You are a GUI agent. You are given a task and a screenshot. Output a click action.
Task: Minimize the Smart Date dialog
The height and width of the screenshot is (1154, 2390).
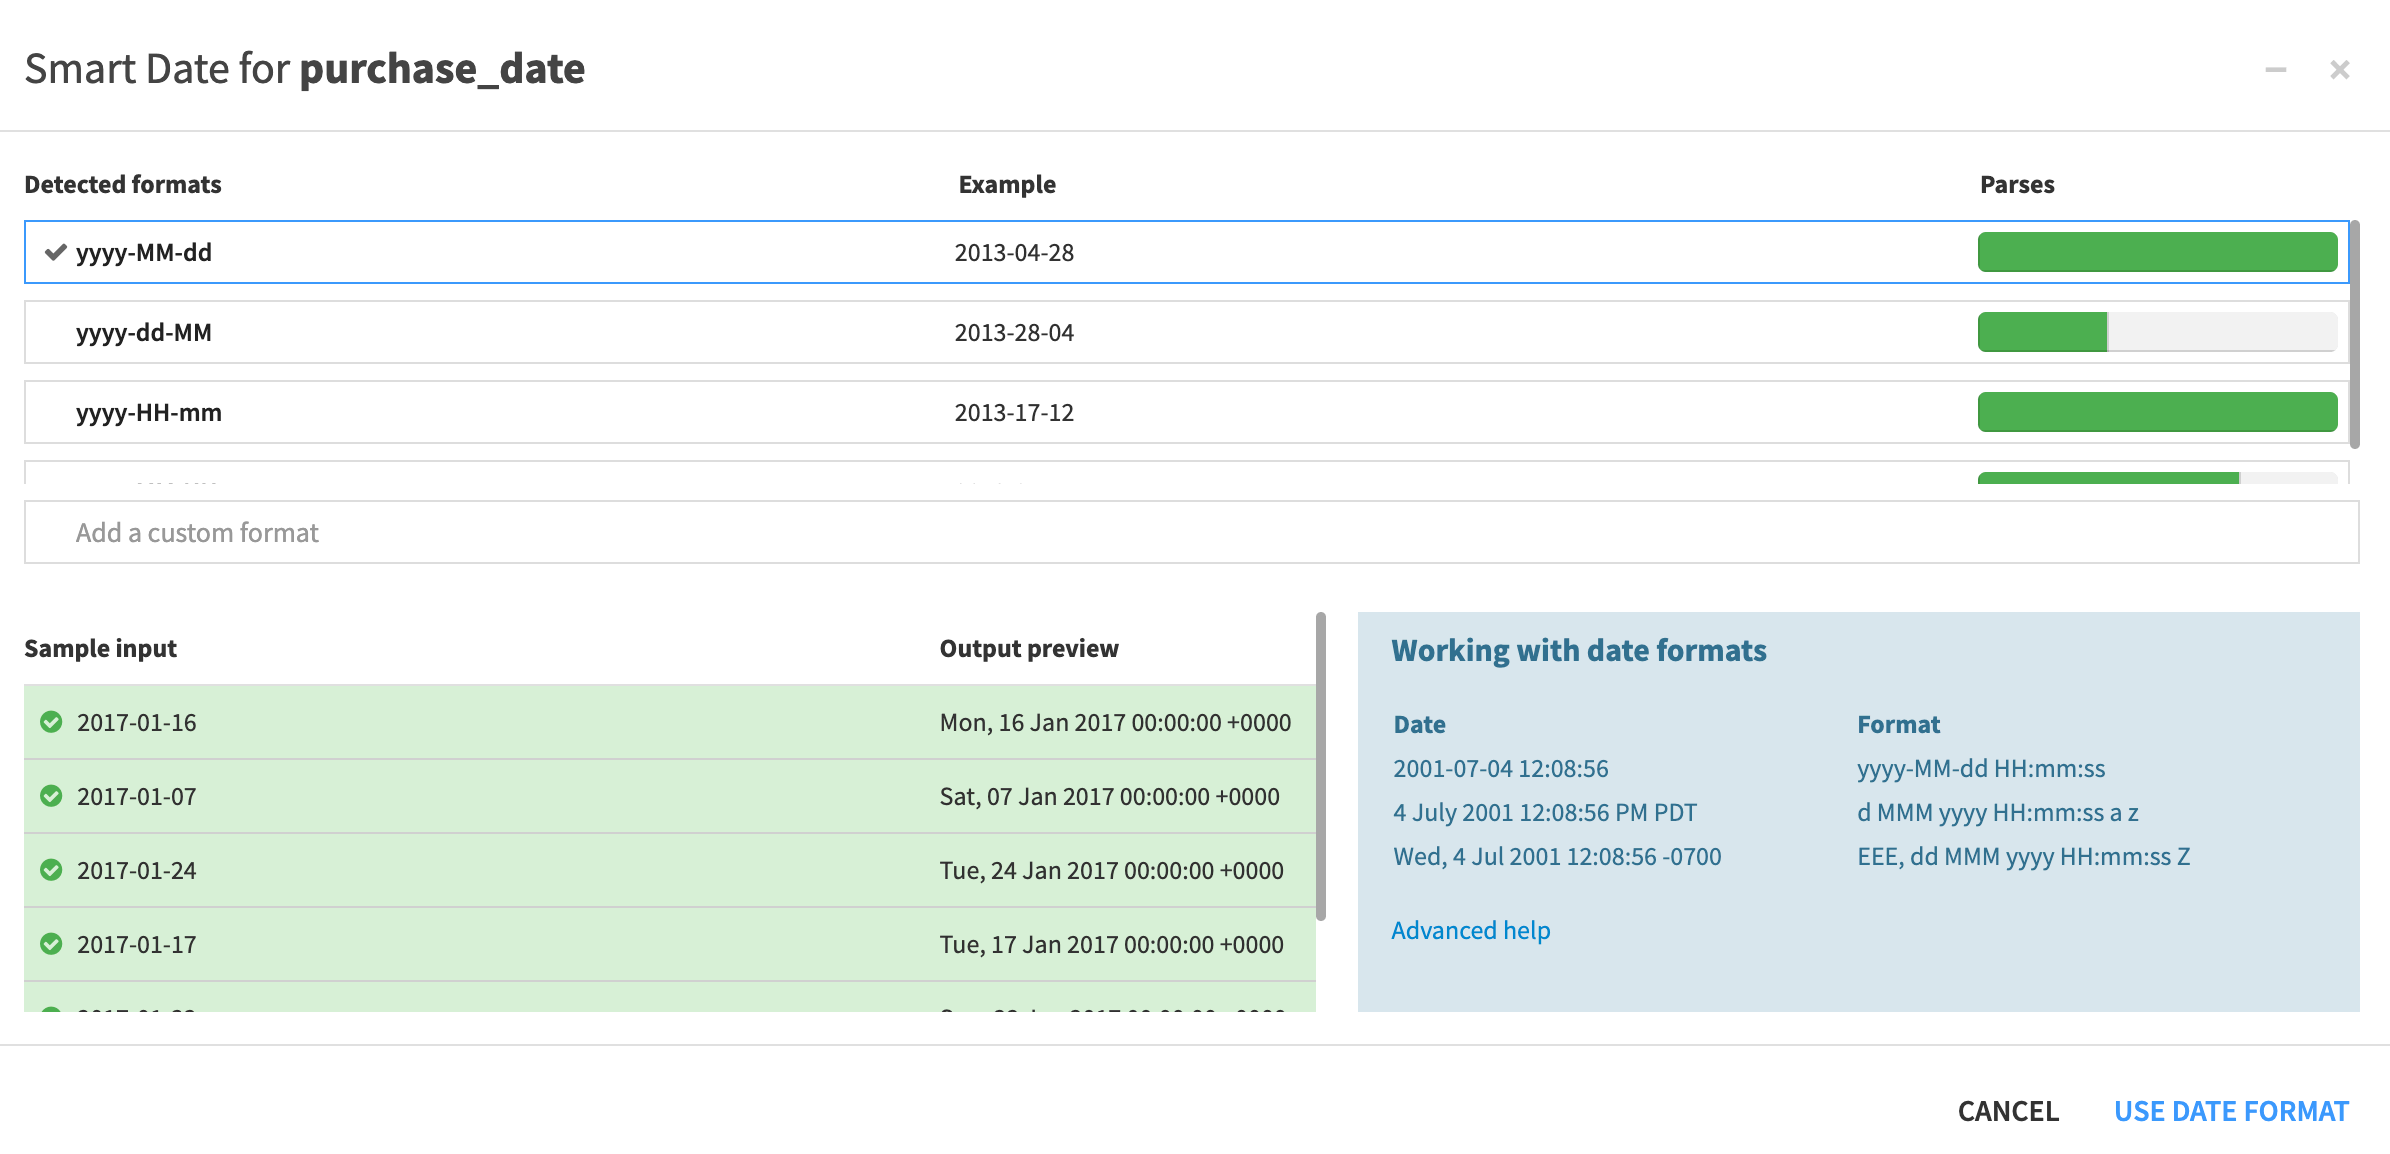tap(2275, 69)
